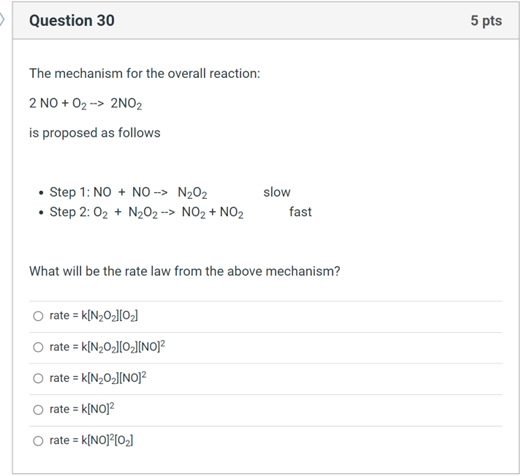The image size is (528, 476).
Task: Click the answer text rate = k[N2O2][NO]²
Action: [x=98, y=378]
